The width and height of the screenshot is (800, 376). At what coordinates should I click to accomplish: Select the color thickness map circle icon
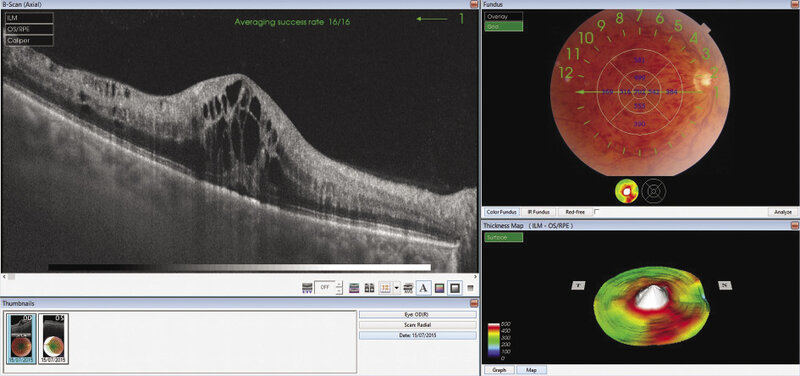tap(628, 190)
